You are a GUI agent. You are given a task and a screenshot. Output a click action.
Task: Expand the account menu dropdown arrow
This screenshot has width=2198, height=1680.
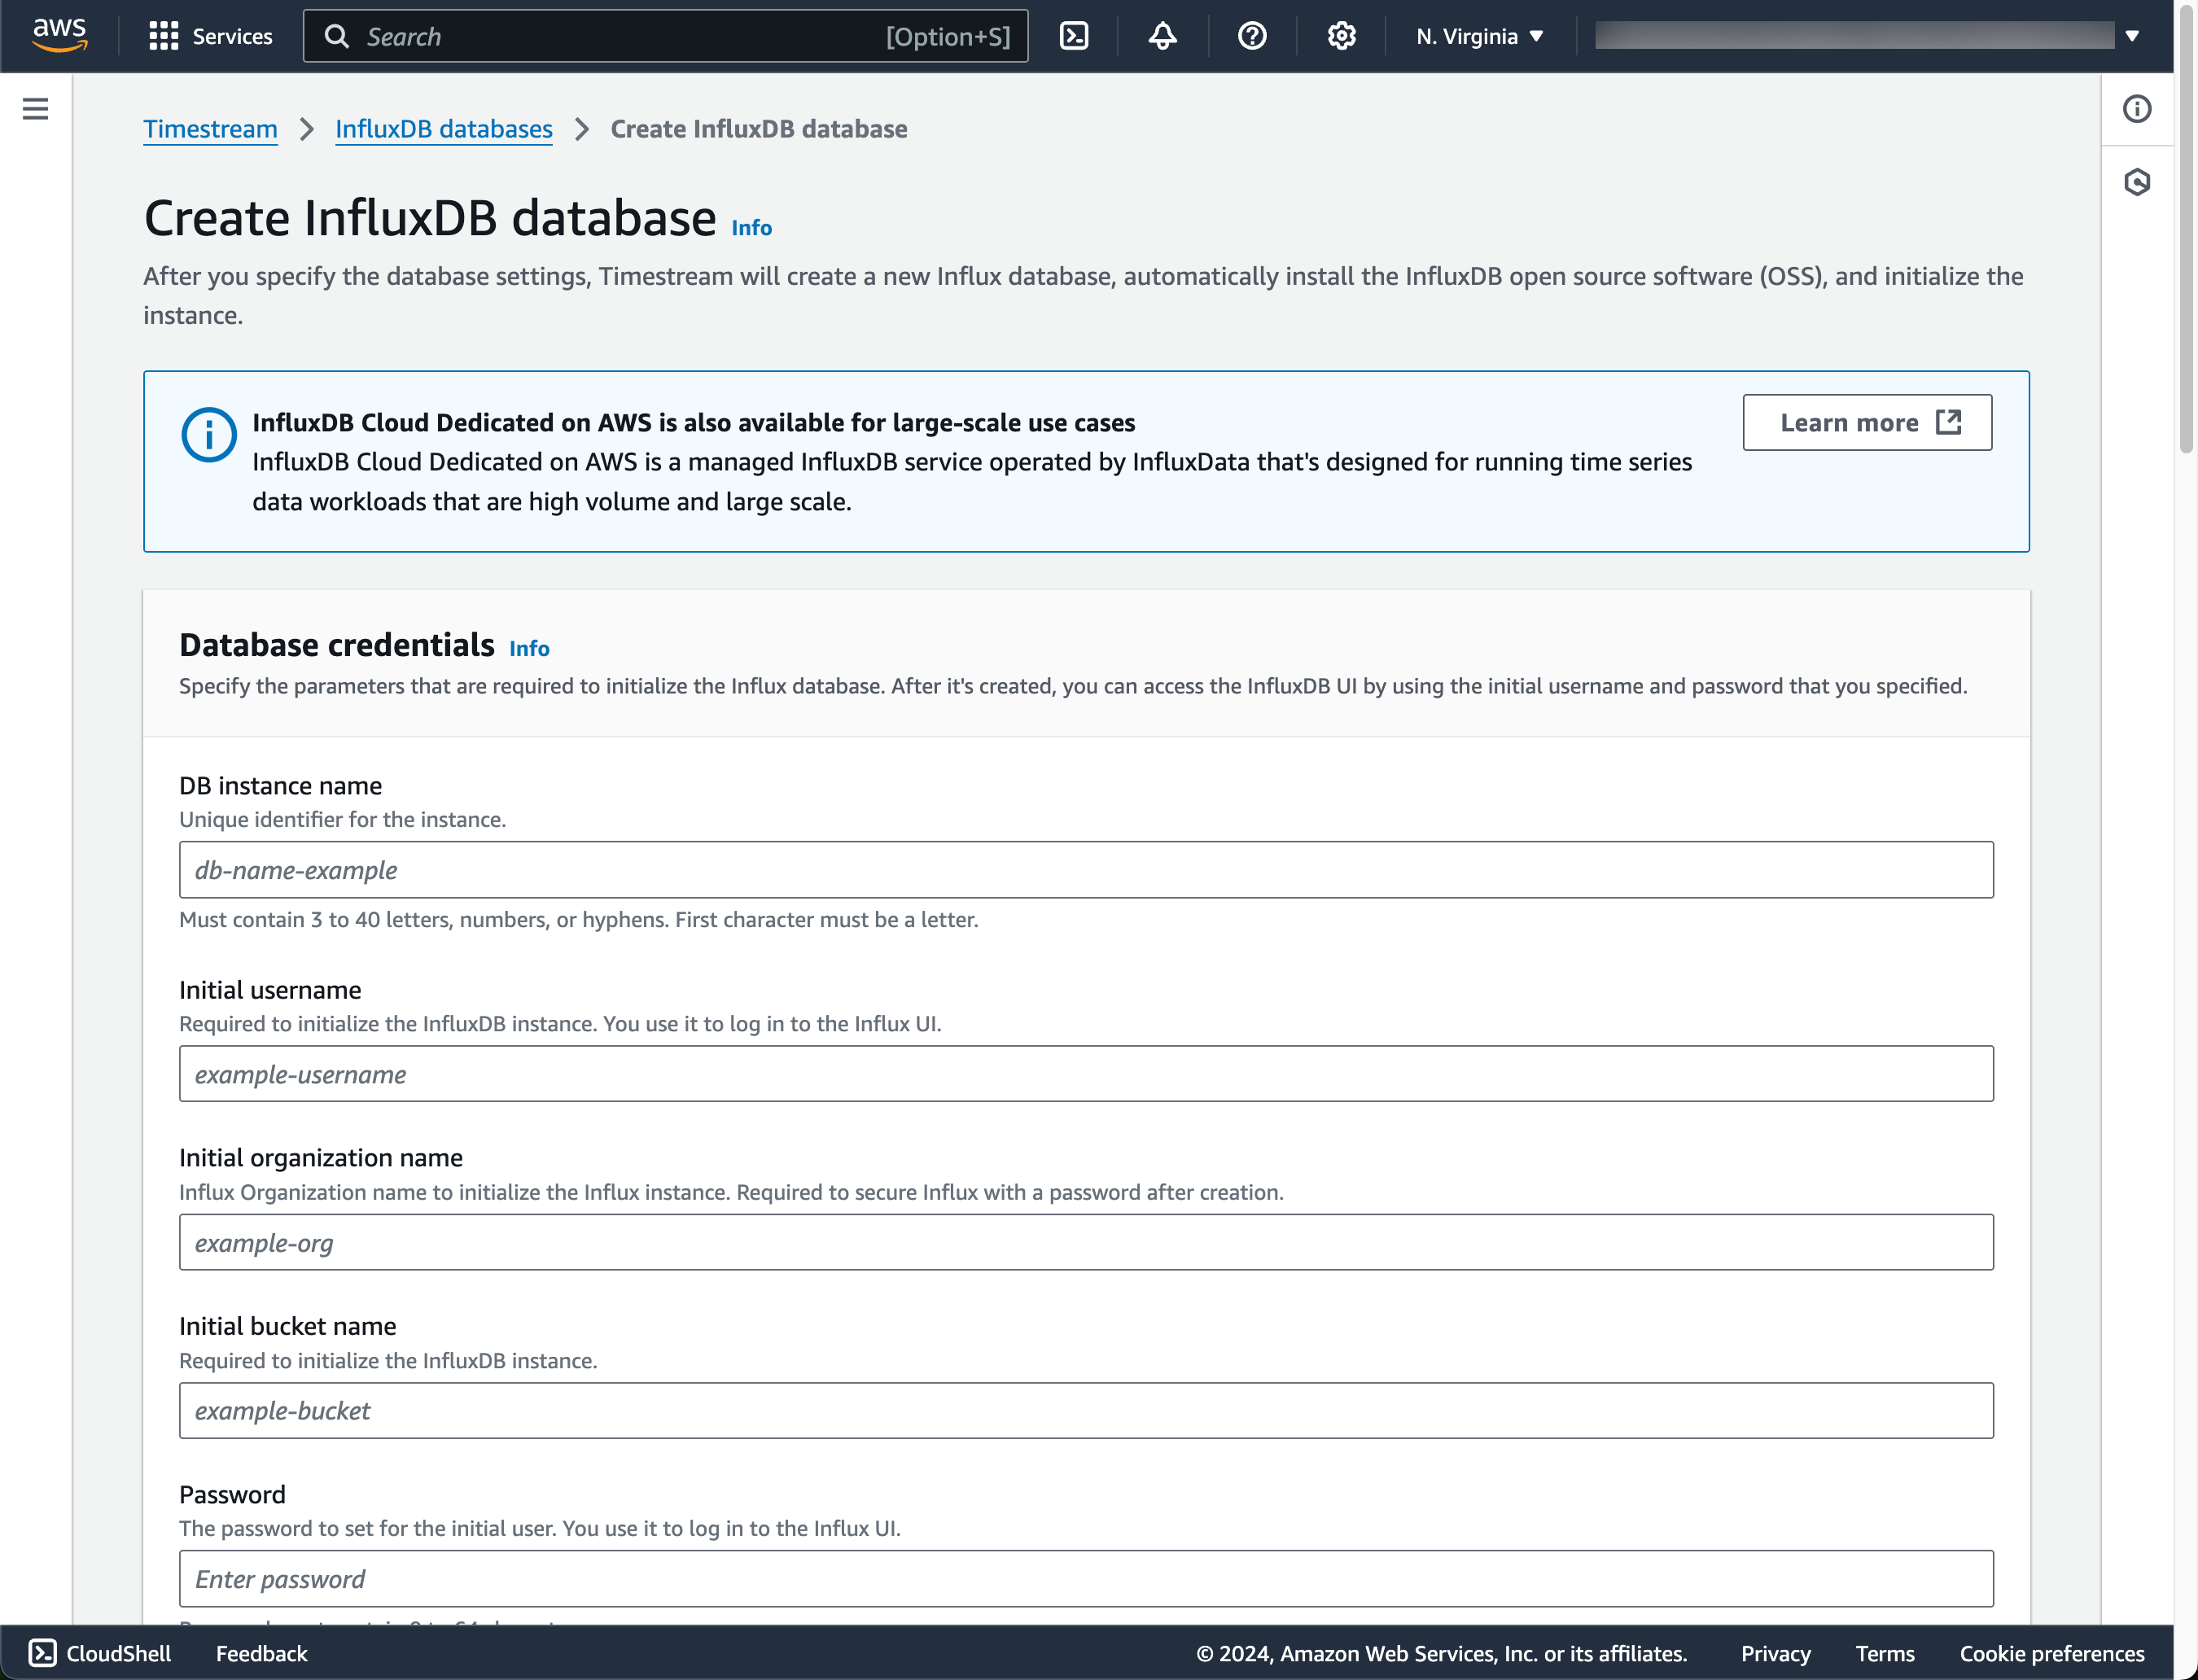click(x=2131, y=36)
